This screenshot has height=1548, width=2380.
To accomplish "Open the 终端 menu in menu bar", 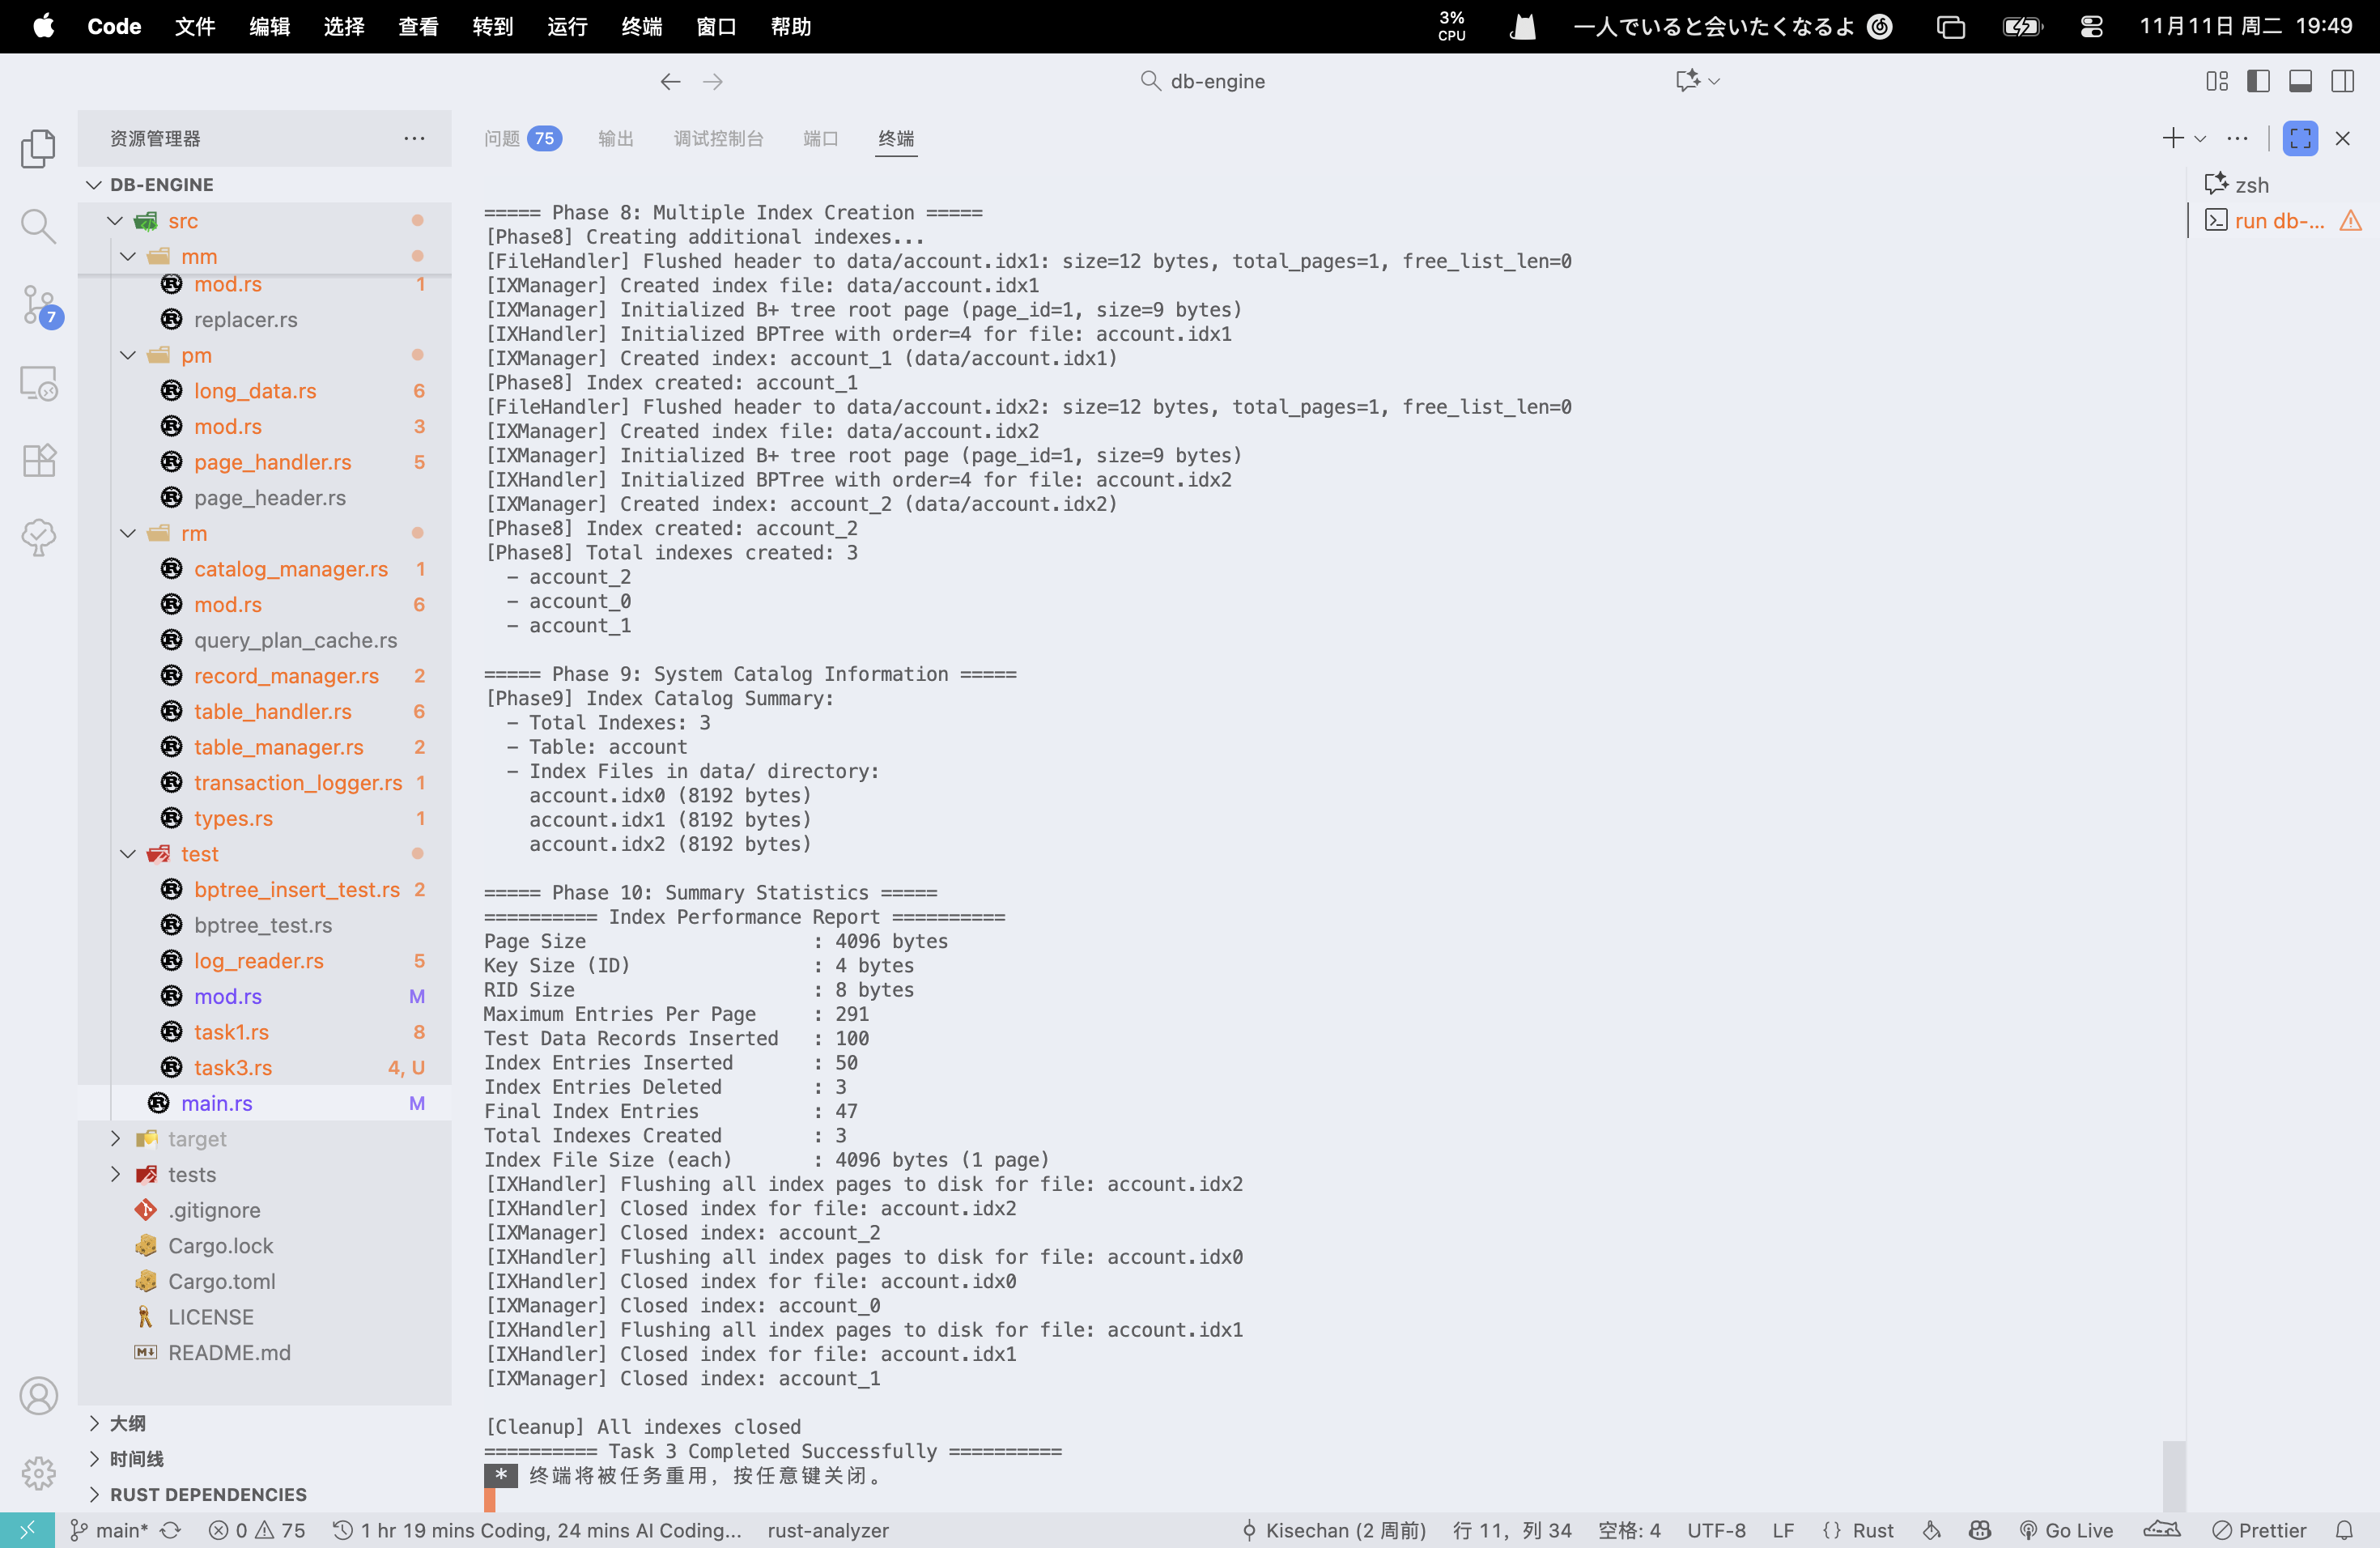I will [x=641, y=26].
